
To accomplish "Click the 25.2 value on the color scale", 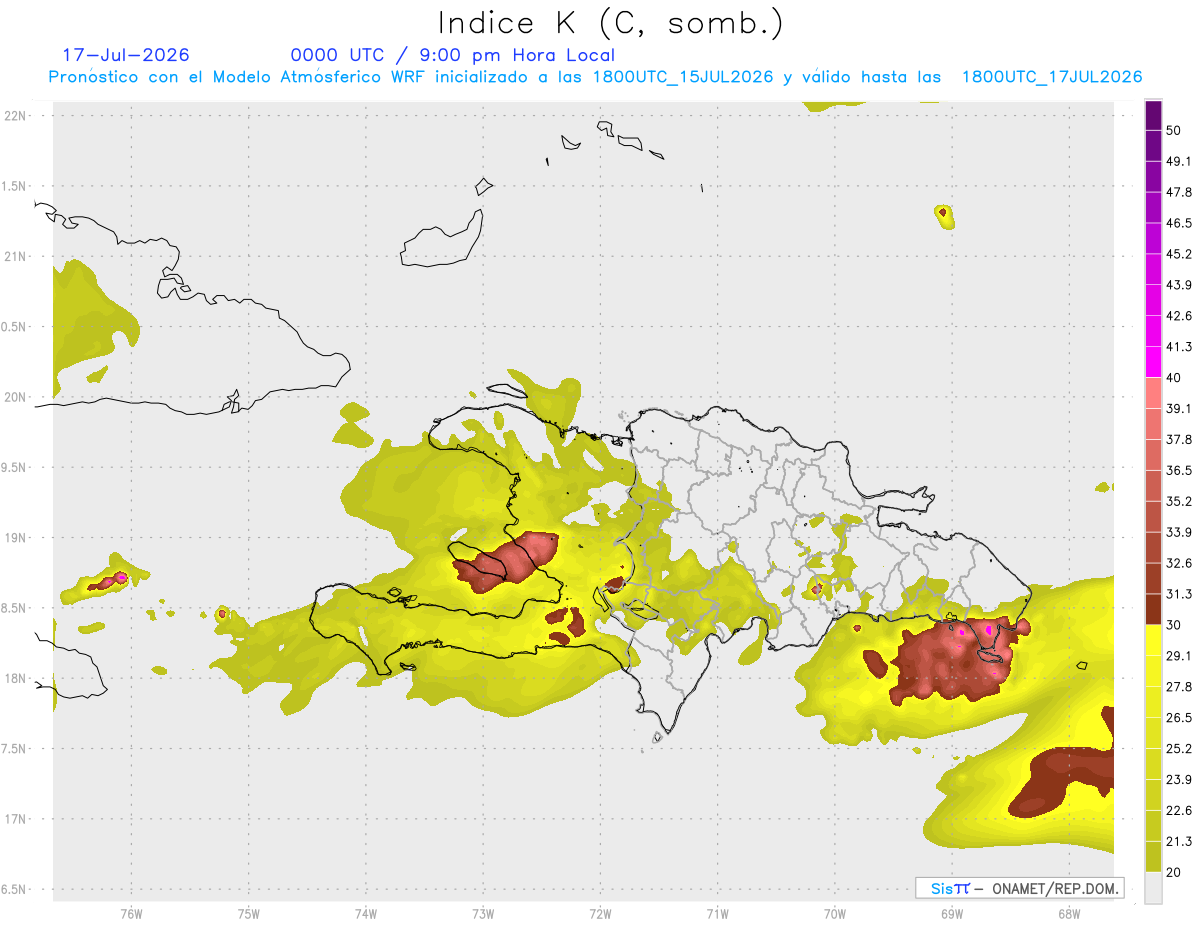I will click(1179, 748).
